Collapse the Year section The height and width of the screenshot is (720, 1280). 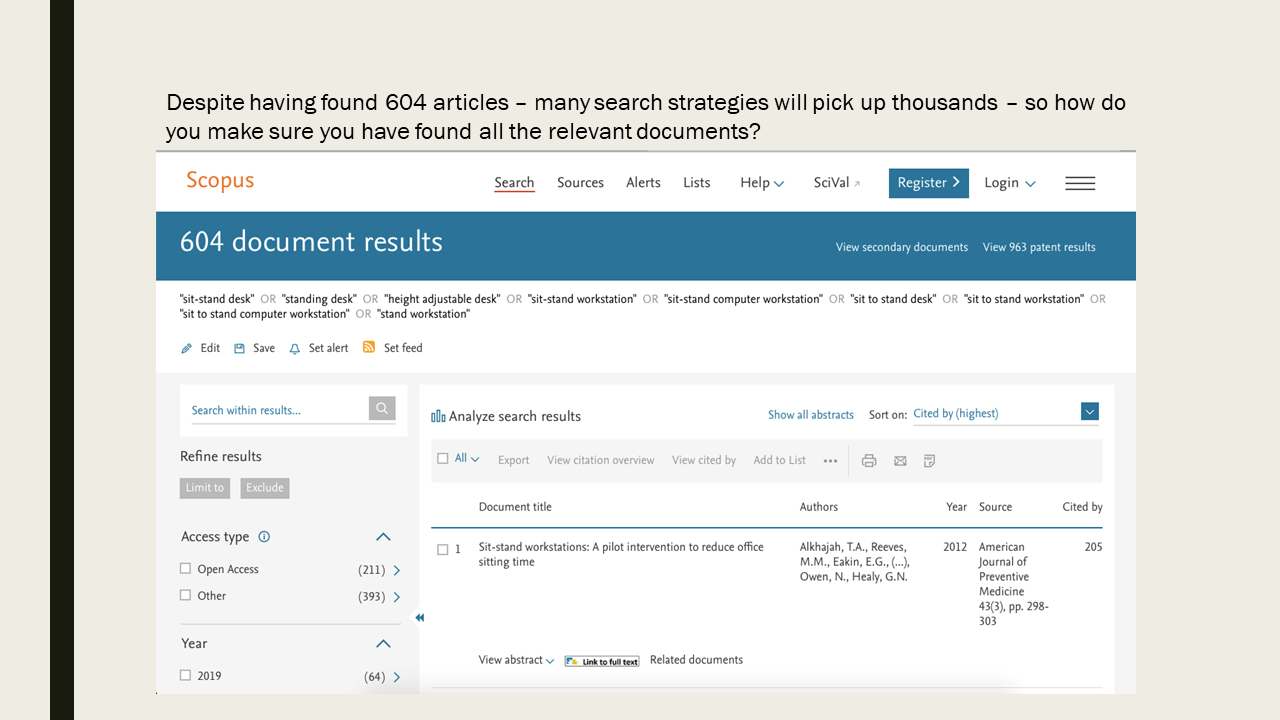point(383,644)
